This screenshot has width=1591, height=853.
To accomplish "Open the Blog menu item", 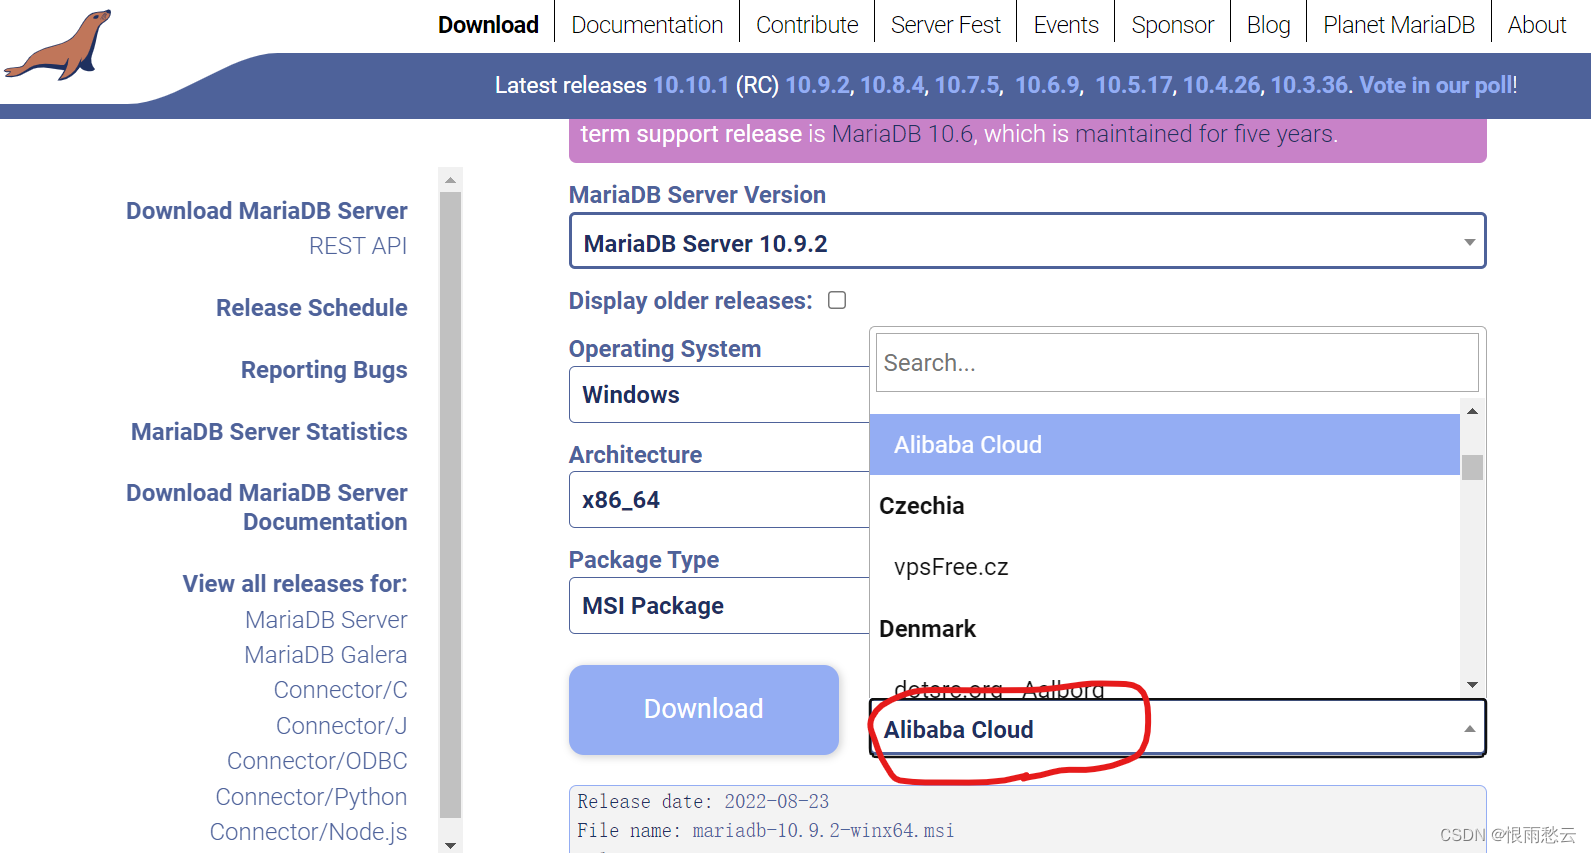I will (1268, 25).
